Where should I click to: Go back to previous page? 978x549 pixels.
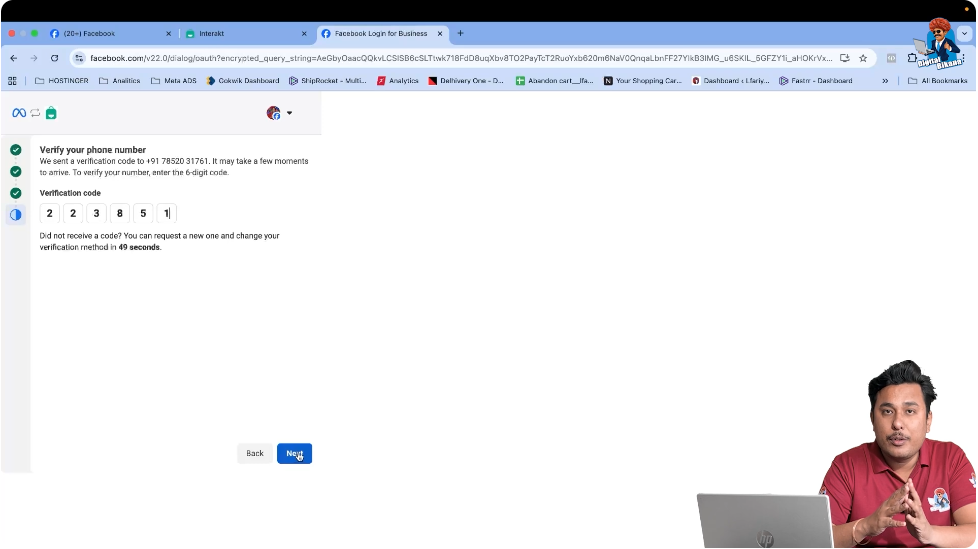pyautogui.click(x=14, y=58)
